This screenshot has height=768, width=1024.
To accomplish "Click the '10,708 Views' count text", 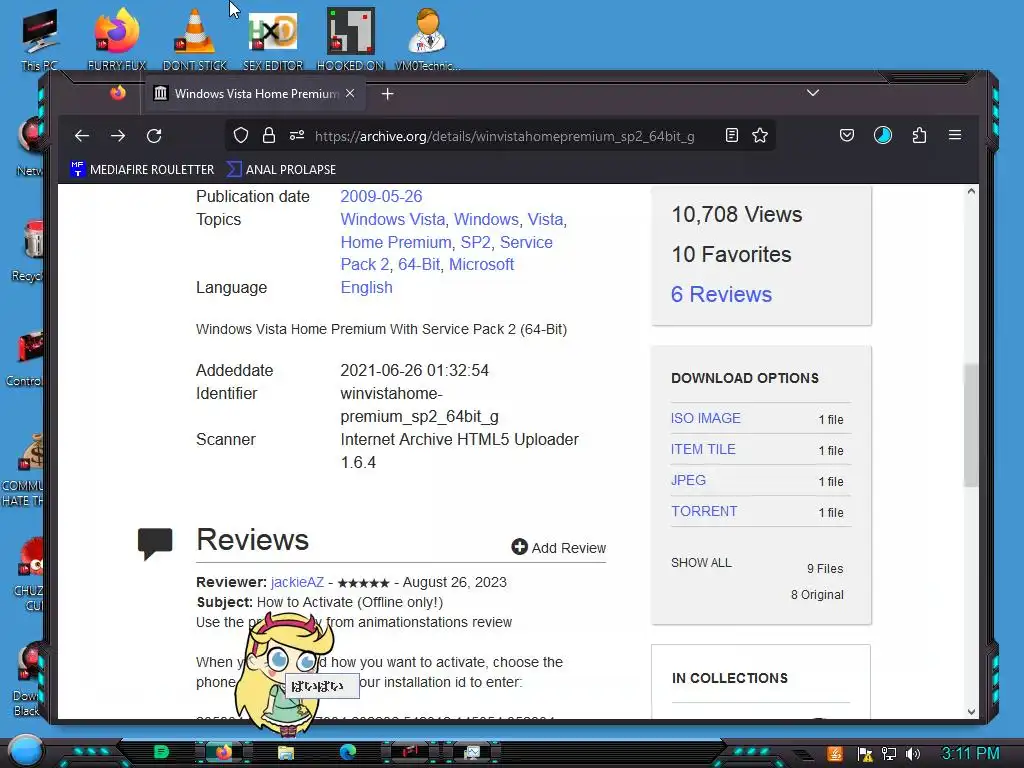I will point(737,214).
